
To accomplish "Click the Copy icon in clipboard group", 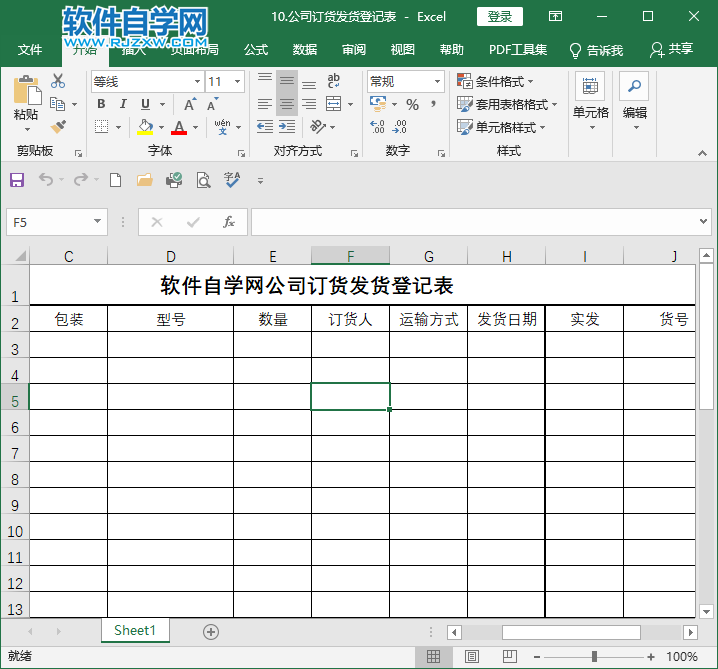I will click(58, 104).
